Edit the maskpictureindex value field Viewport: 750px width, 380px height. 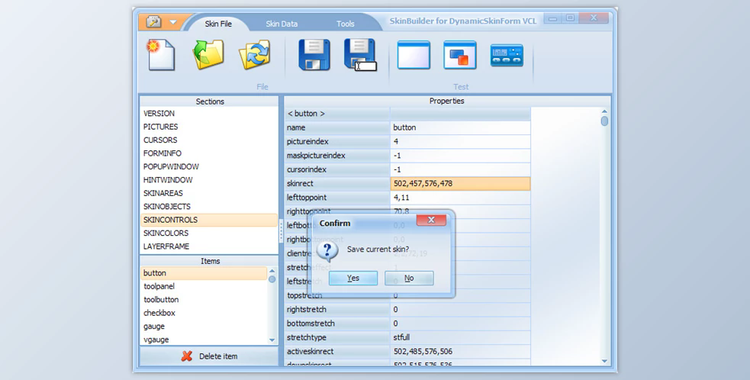[x=460, y=156]
